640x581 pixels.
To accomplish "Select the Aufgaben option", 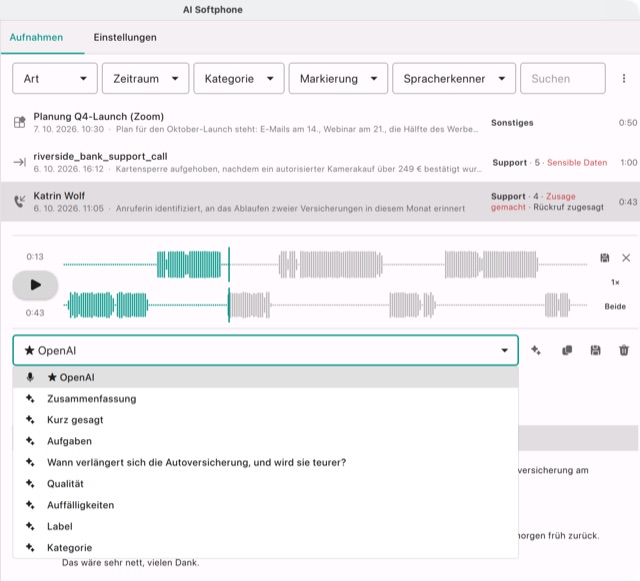I will click(266, 441).
